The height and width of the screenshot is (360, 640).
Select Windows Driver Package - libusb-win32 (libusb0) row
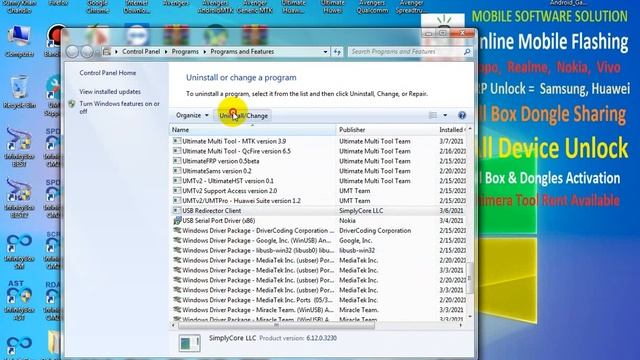click(x=318, y=250)
